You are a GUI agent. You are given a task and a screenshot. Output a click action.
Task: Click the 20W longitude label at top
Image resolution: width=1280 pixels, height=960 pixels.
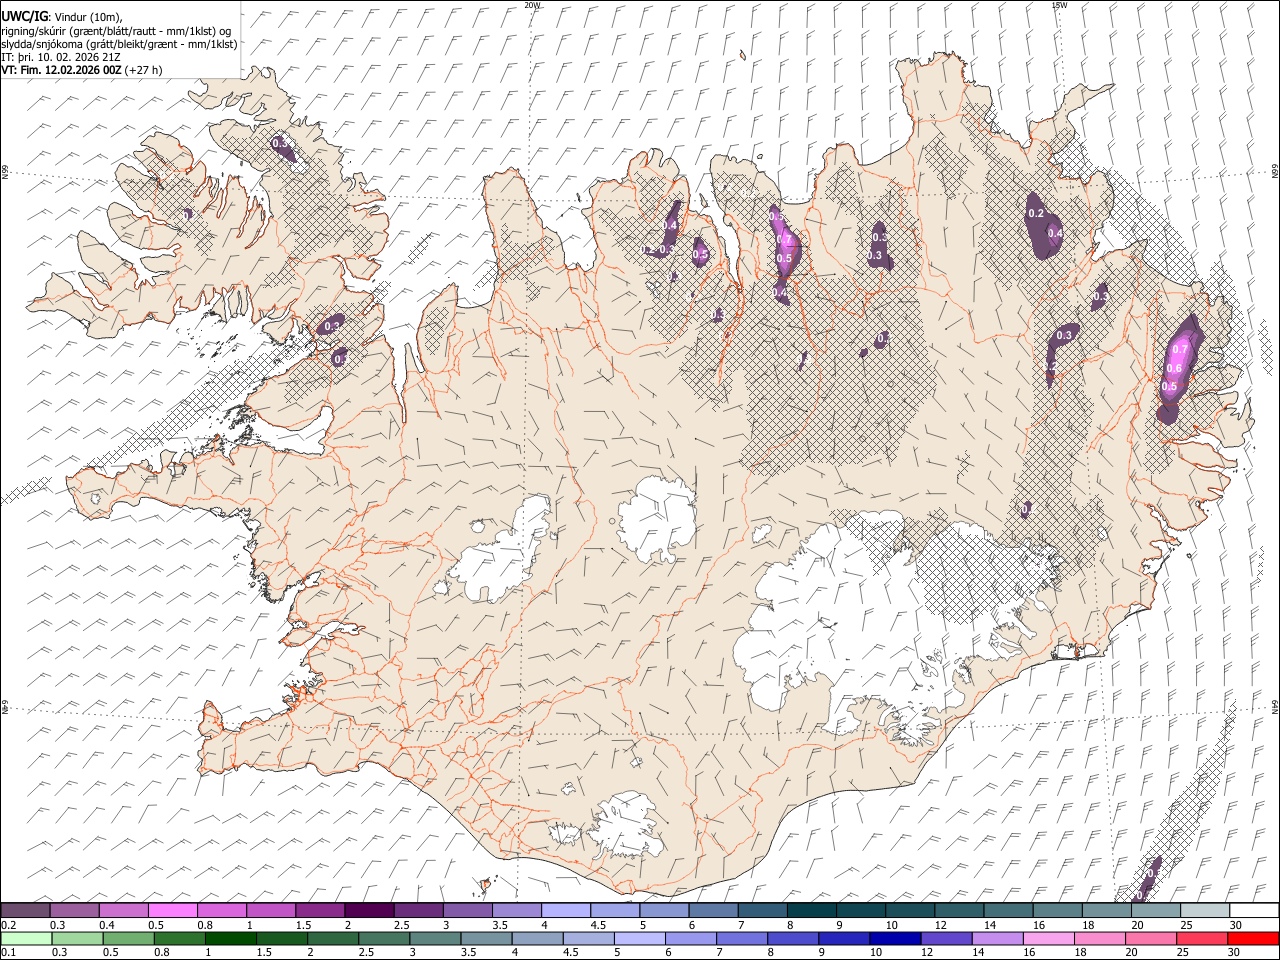(532, 5)
